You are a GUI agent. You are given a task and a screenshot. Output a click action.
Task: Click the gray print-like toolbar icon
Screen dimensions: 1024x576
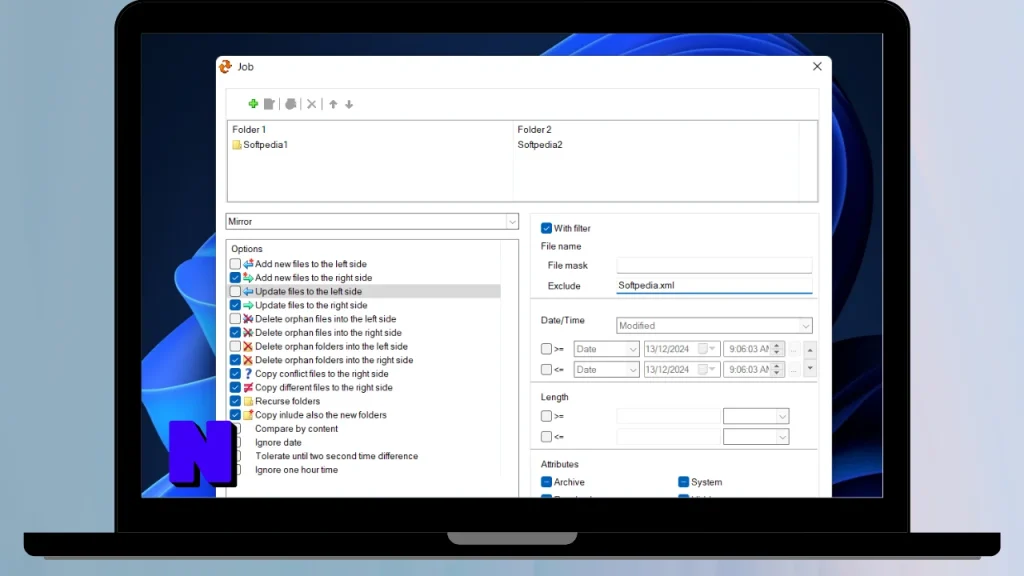(x=291, y=104)
